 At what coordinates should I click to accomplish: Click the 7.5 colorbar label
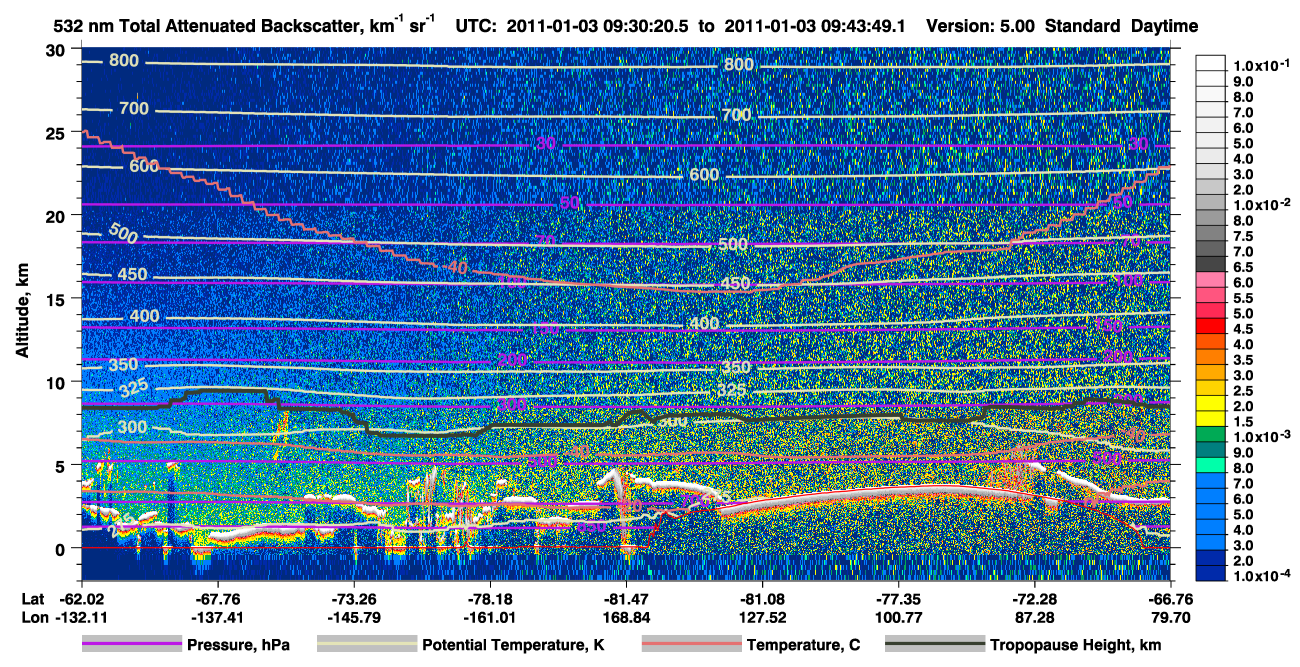pyautogui.click(x=1242, y=236)
